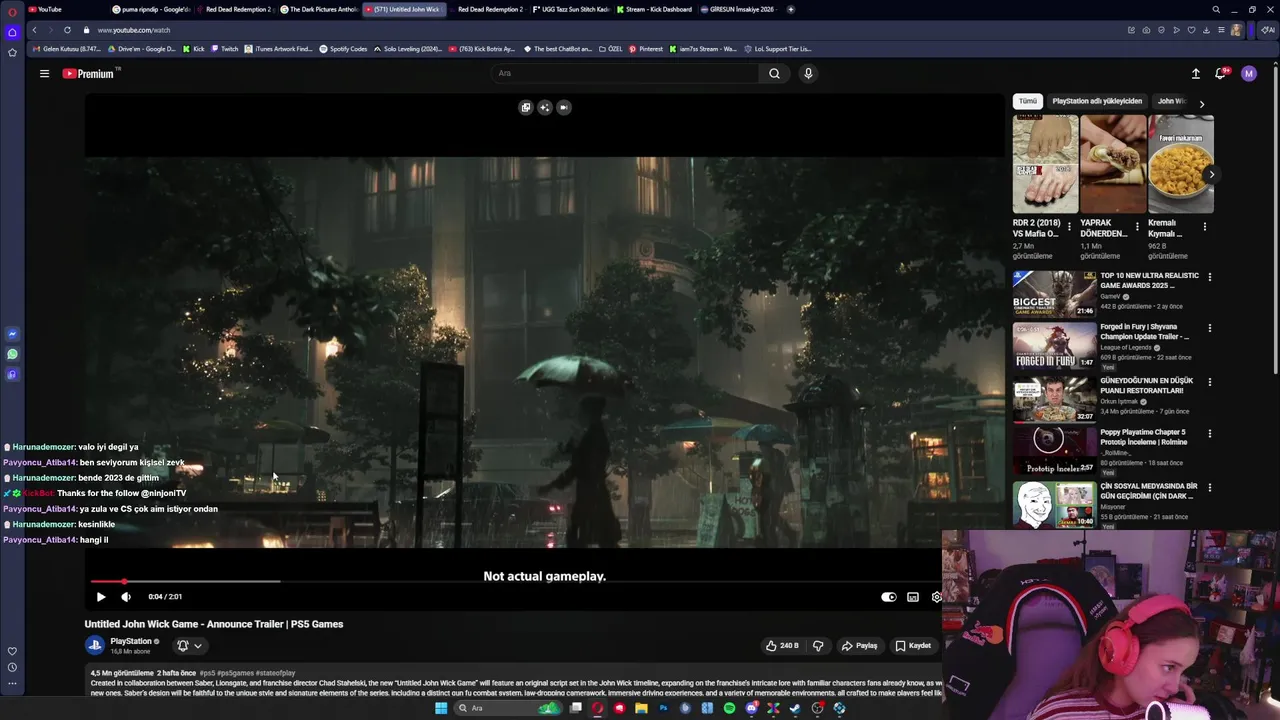1280x720 pixels.
Task: Open the Poppy Playtime Chapter 5 video thumbnail
Action: click(x=1054, y=450)
